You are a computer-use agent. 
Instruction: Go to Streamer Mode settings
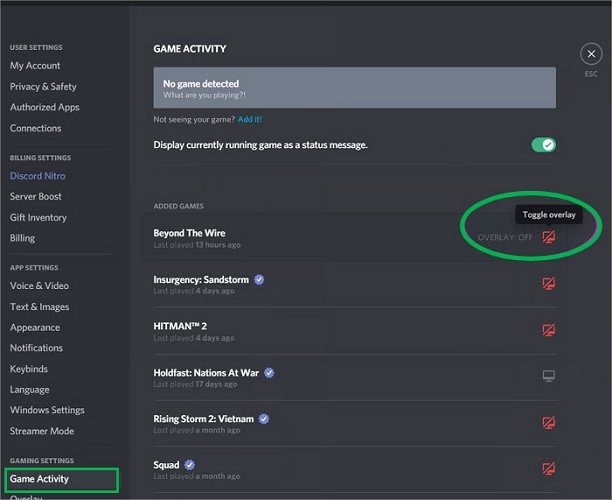[x=42, y=431]
